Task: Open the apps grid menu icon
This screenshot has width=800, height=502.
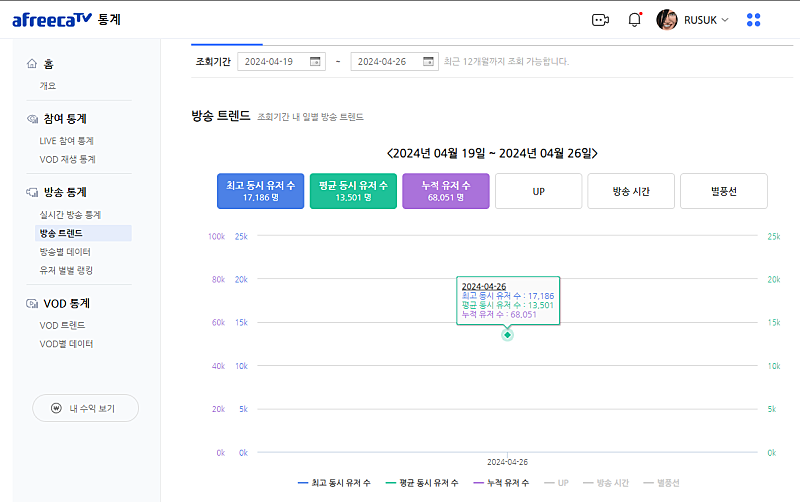Action: click(753, 19)
